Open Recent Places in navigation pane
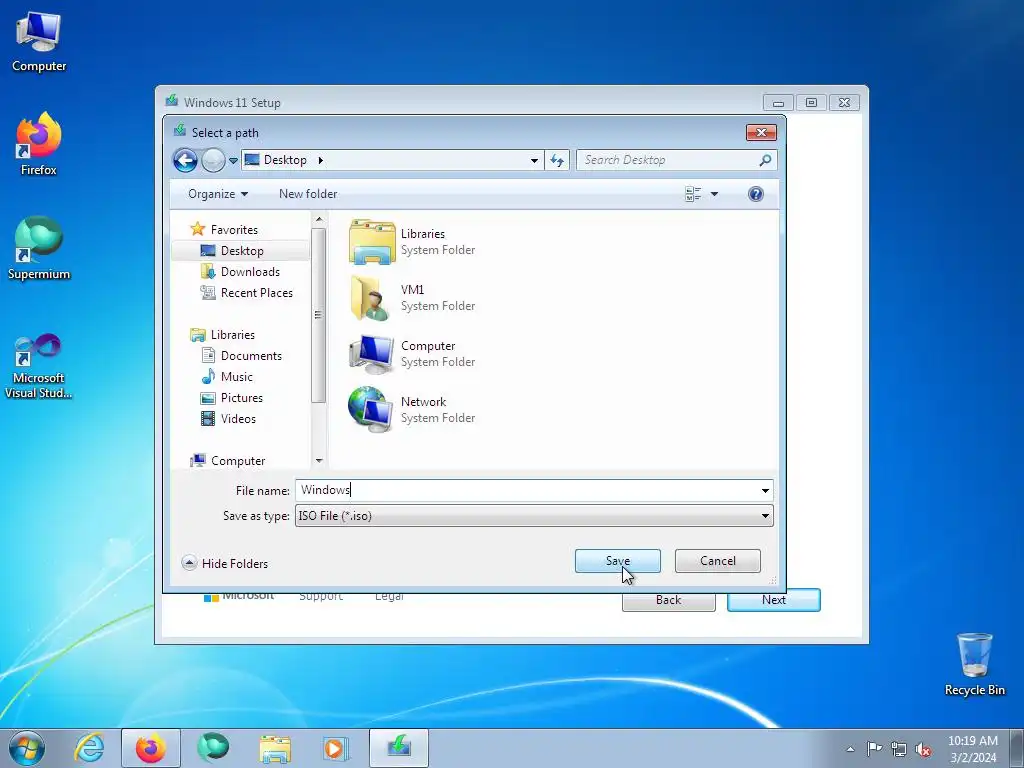The width and height of the screenshot is (1024, 768). tap(257, 293)
